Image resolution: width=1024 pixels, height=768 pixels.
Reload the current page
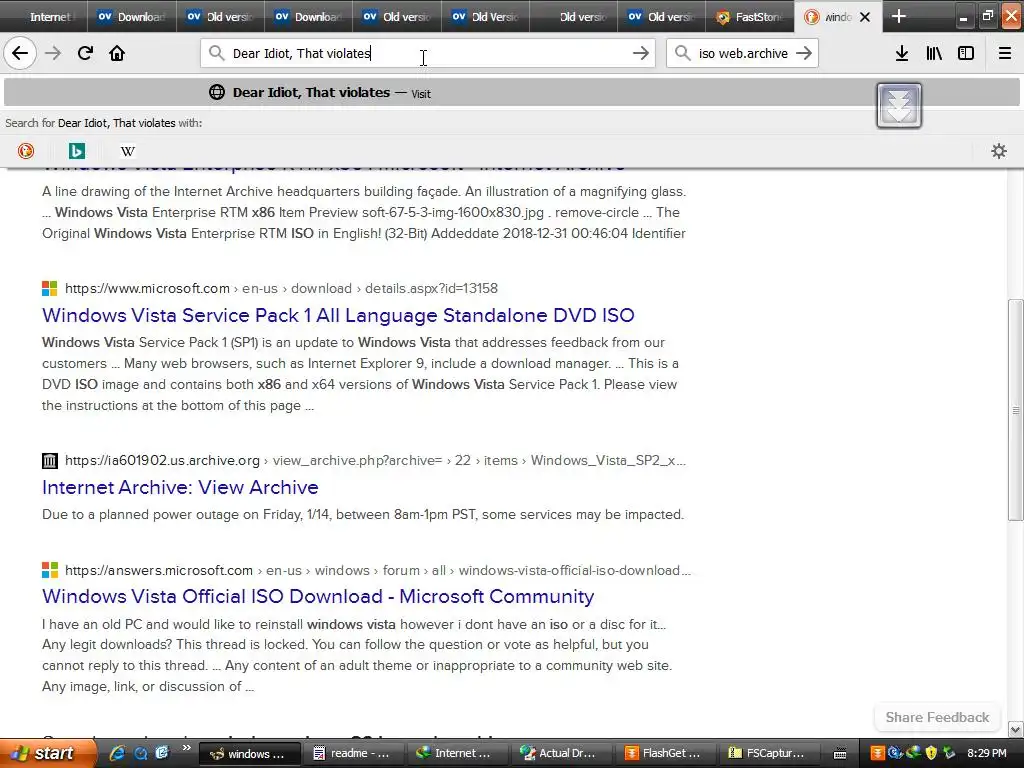pyautogui.click(x=85, y=53)
